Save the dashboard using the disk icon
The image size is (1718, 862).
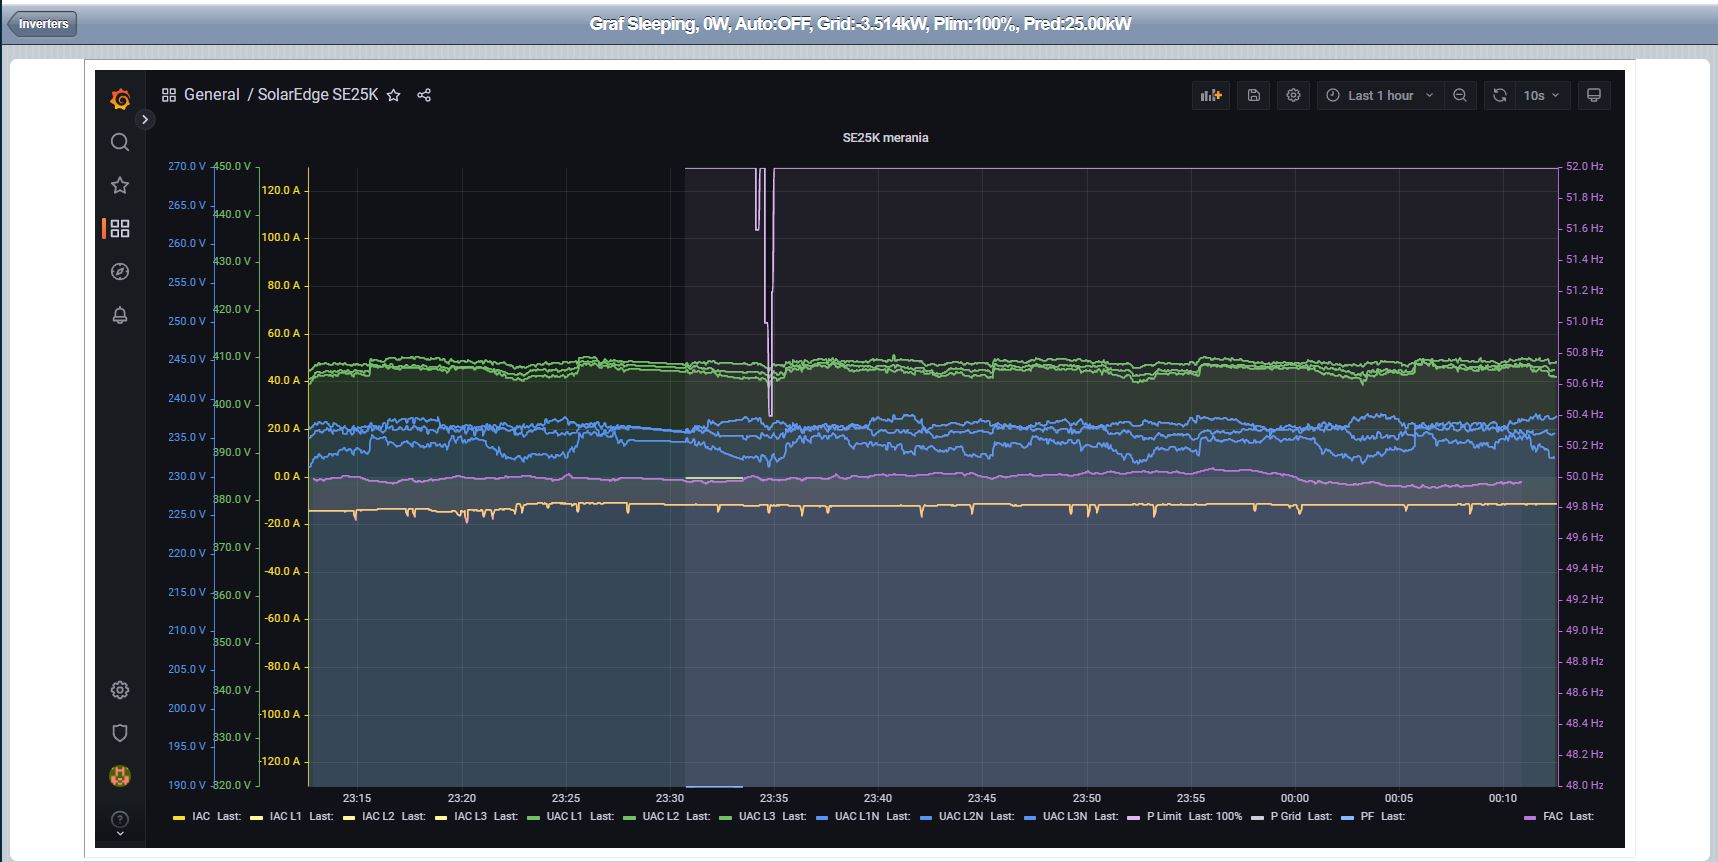tap(1253, 95)
